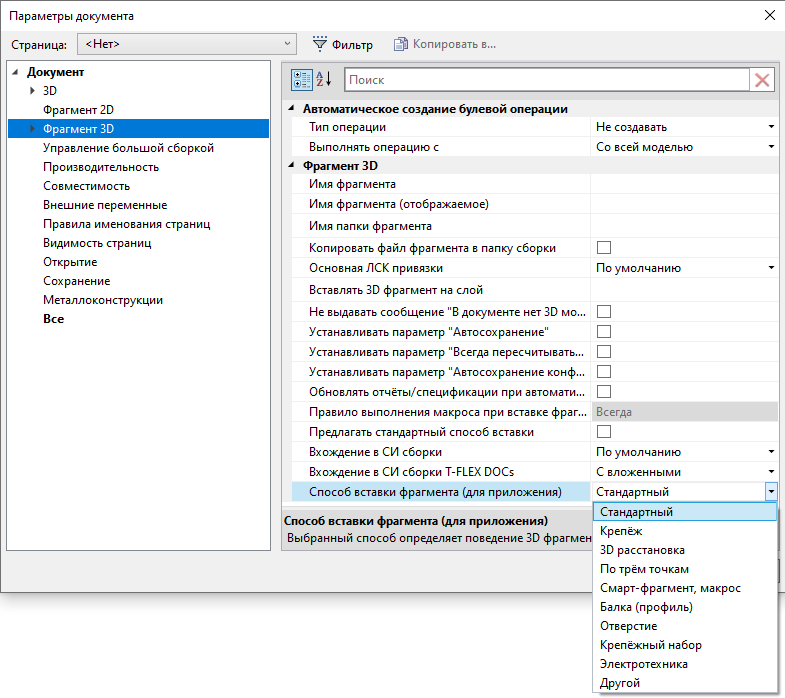The width and height of the screenshot is (785, 698).
Task: Select 'Крепёж' from the dropdown list
Action: click(x=621, y=531)
